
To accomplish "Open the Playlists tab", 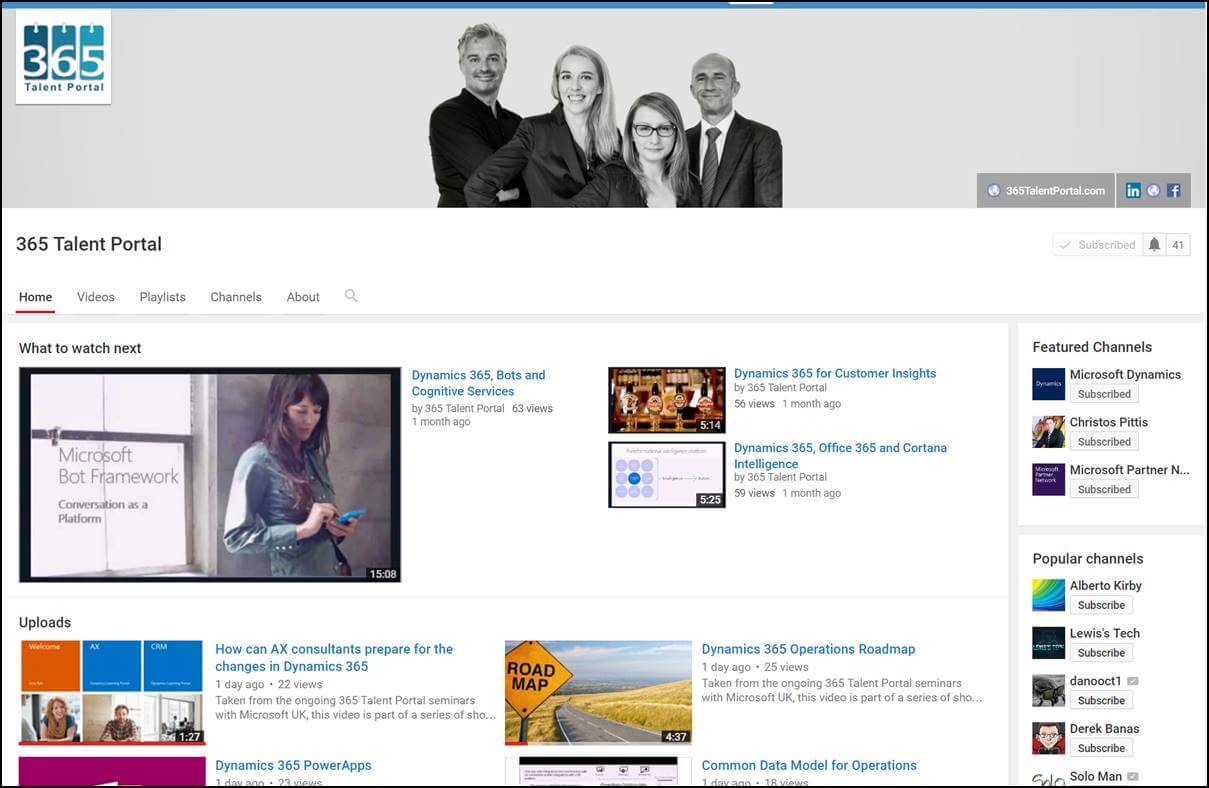I will 163,297.
